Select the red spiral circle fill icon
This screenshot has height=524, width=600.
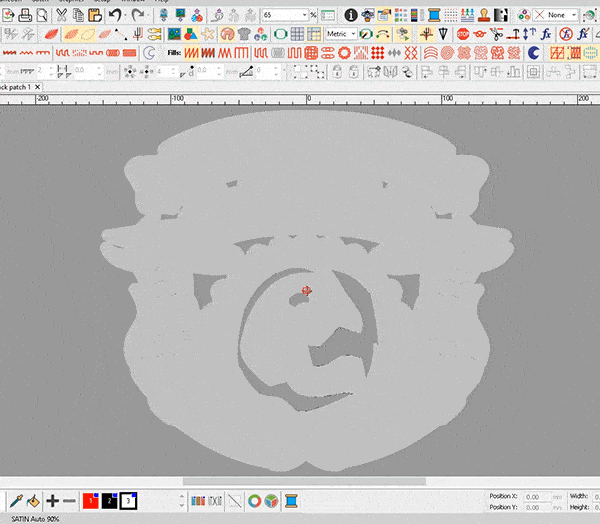[x=447, y=53]
